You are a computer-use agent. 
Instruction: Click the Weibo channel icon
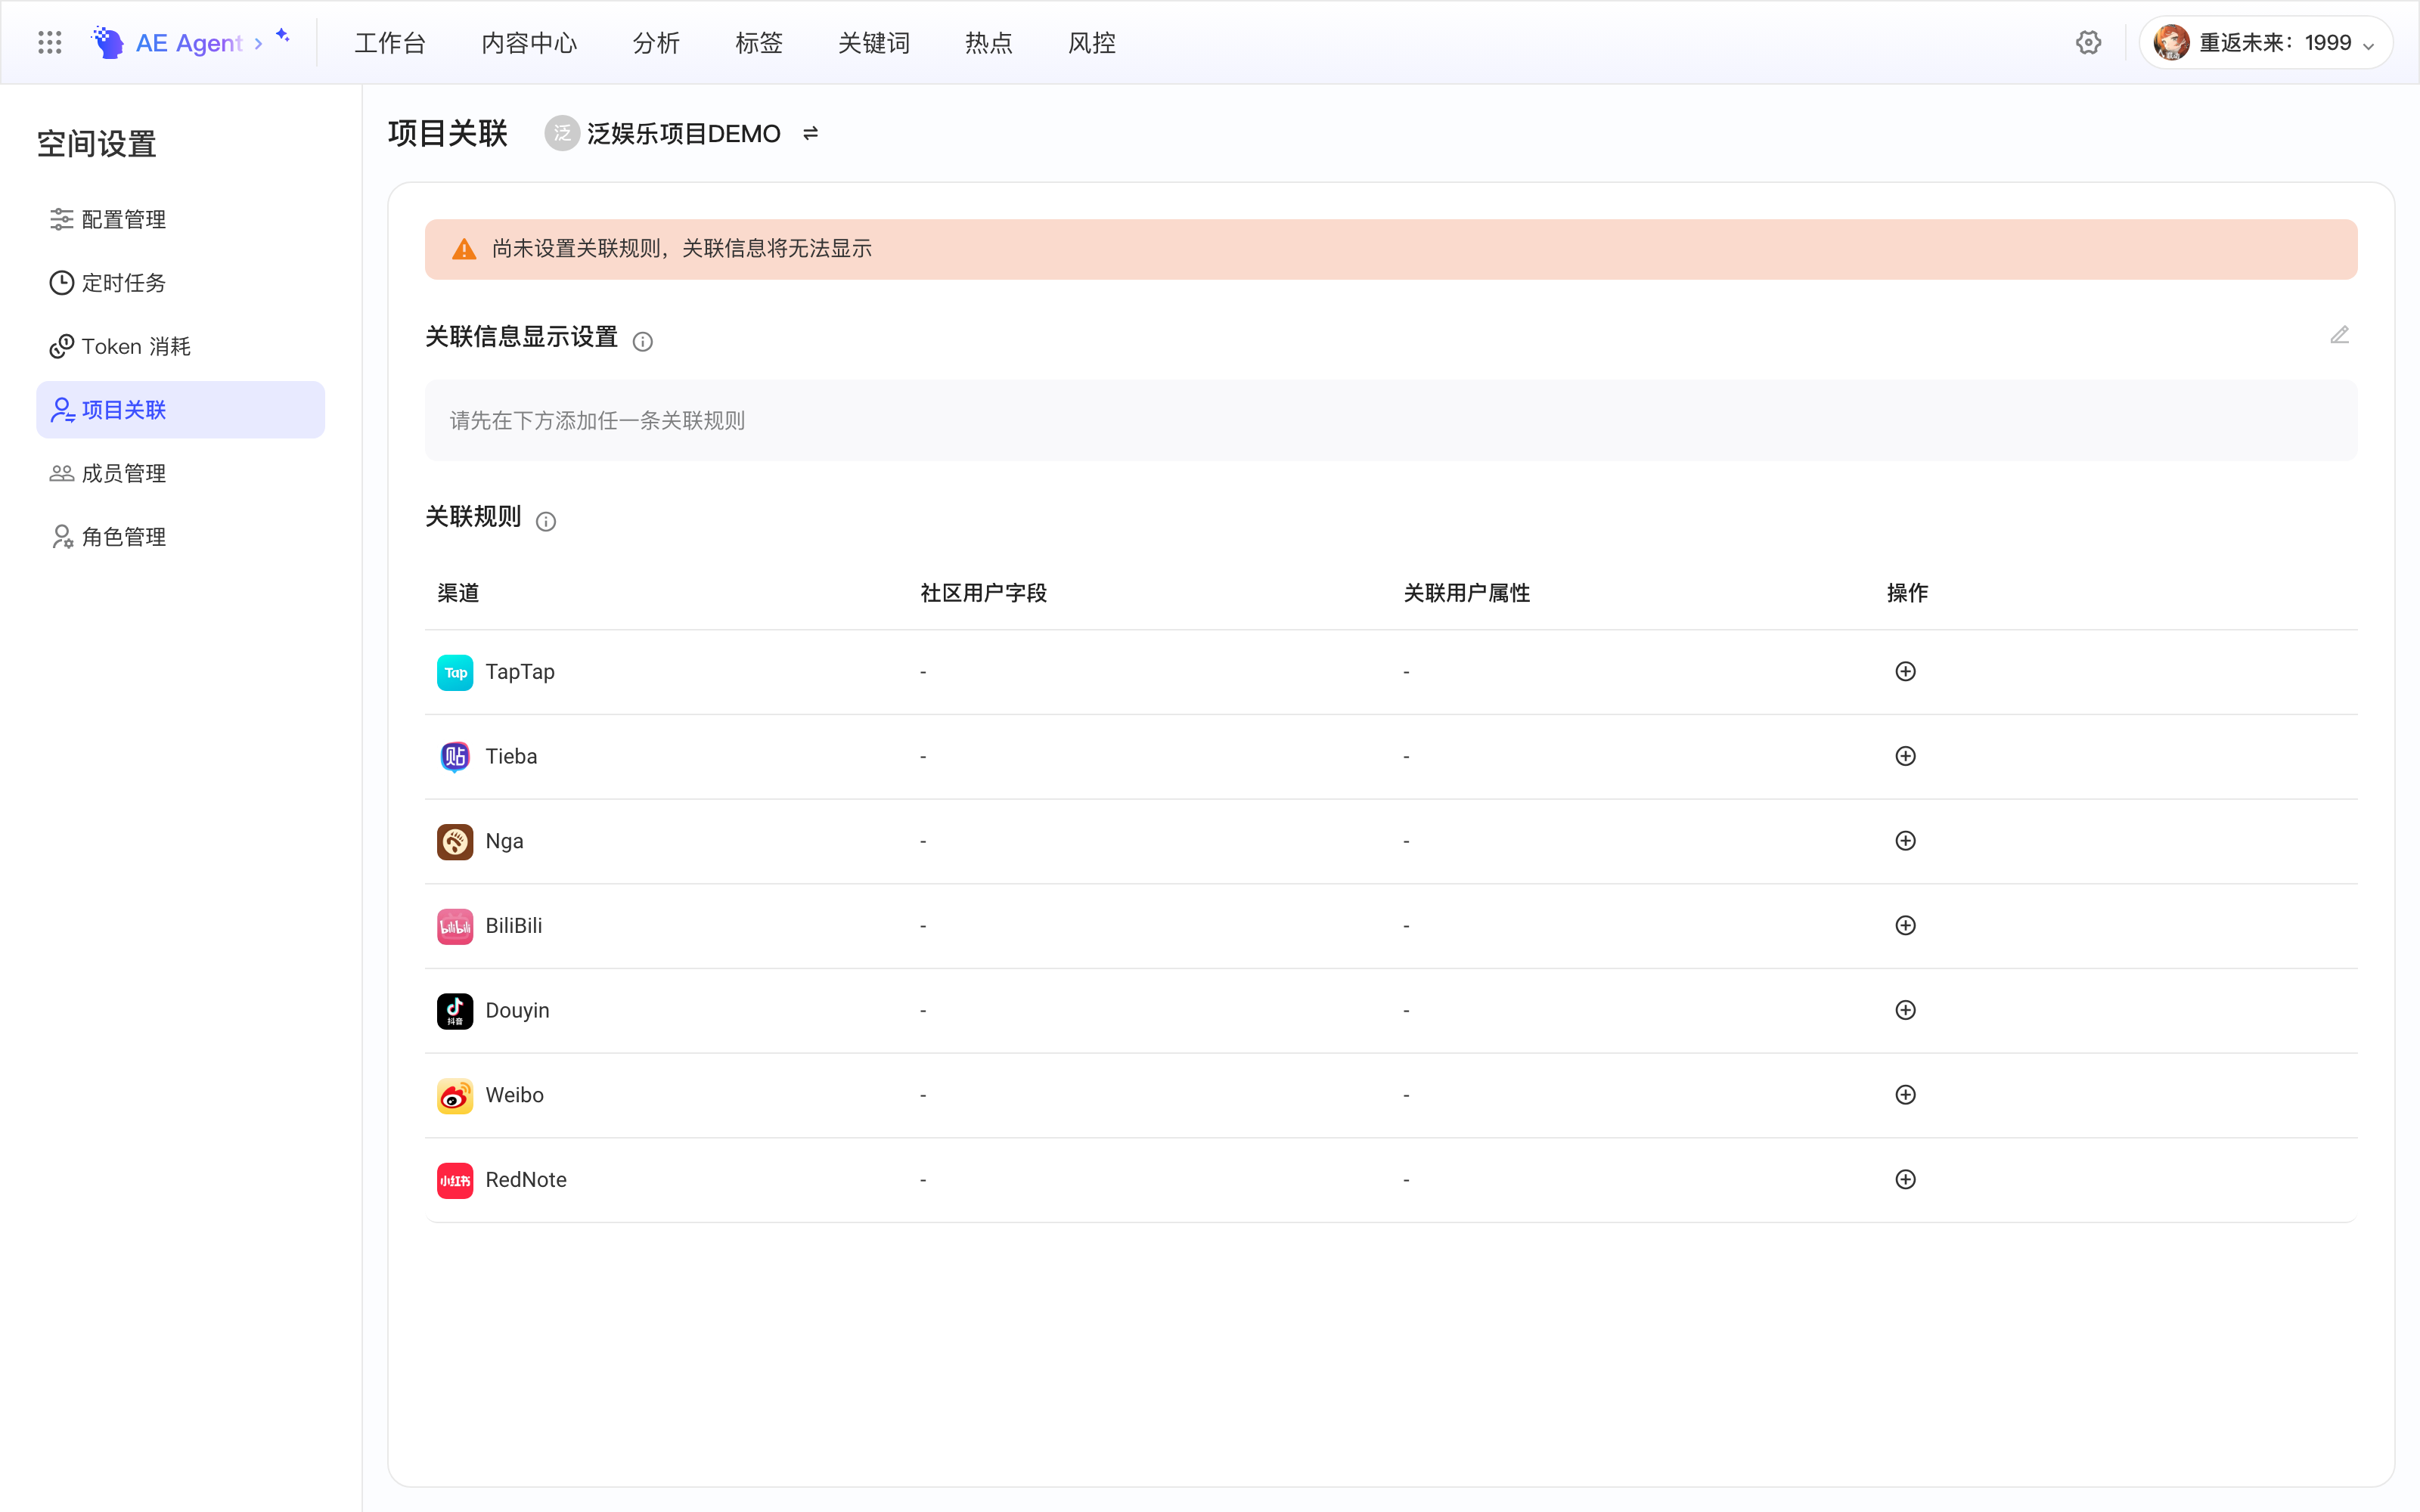point(455,1096)
